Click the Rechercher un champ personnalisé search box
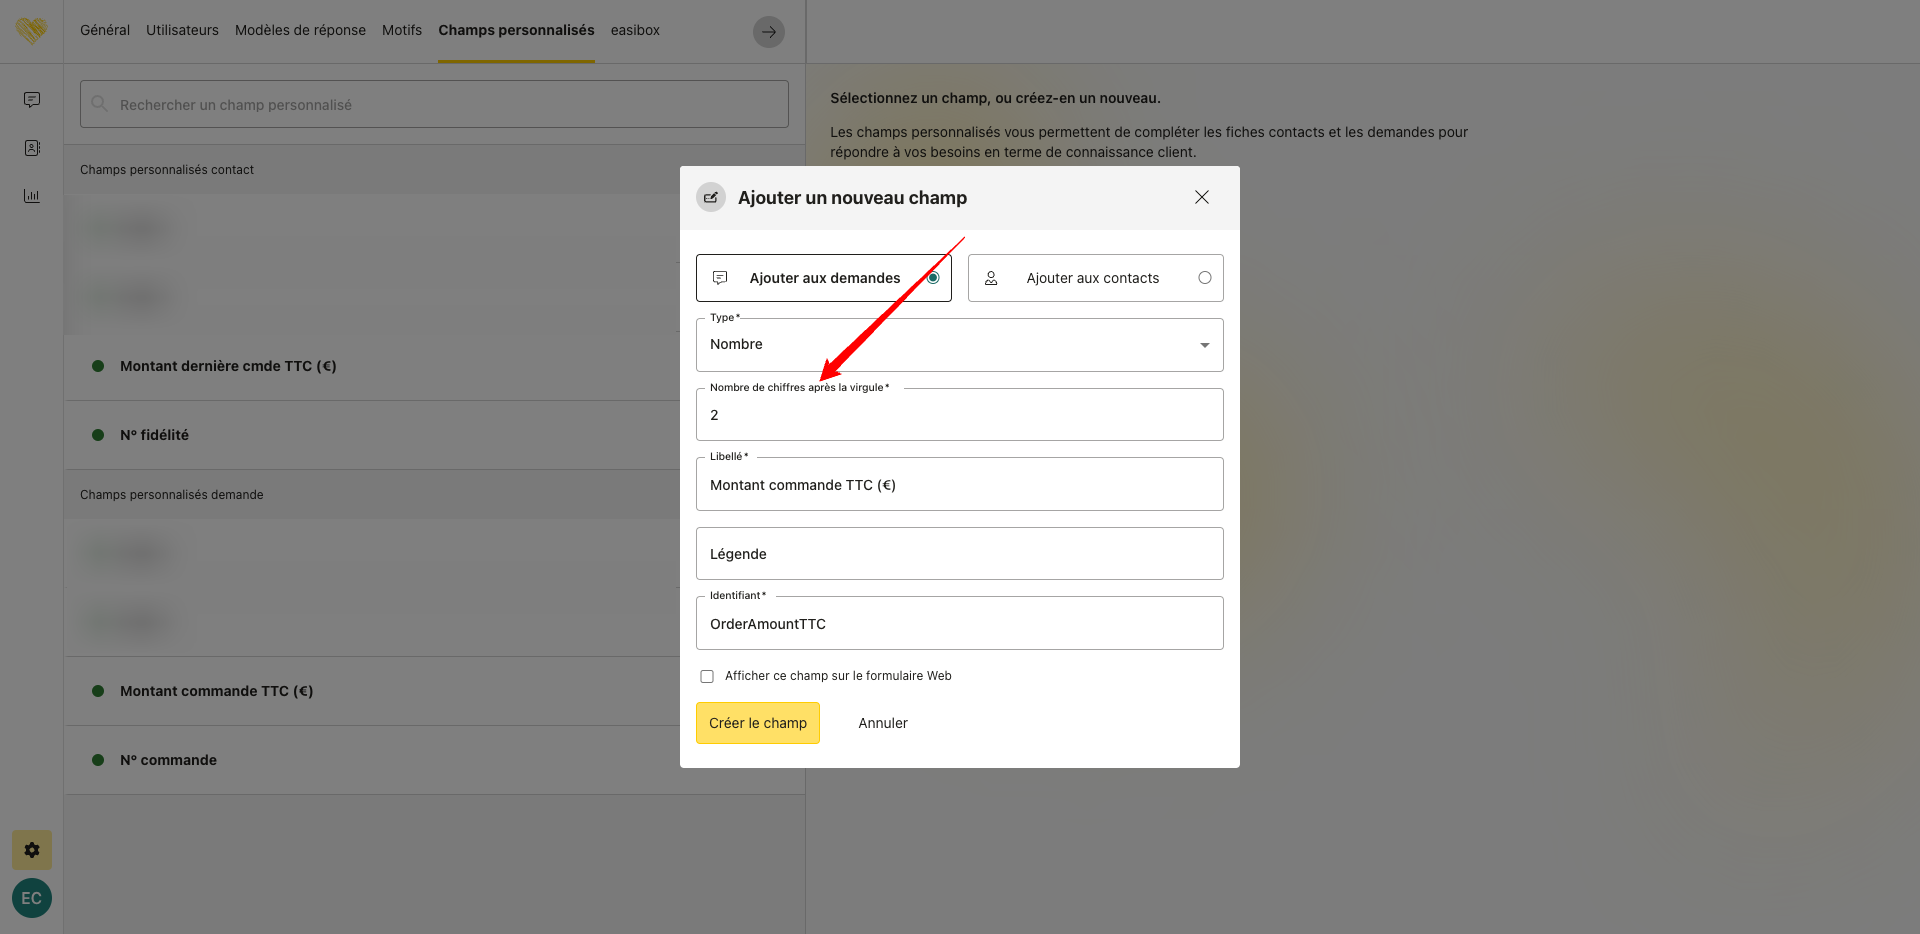This screenshot has height=934, width=1920. point(434,105)
